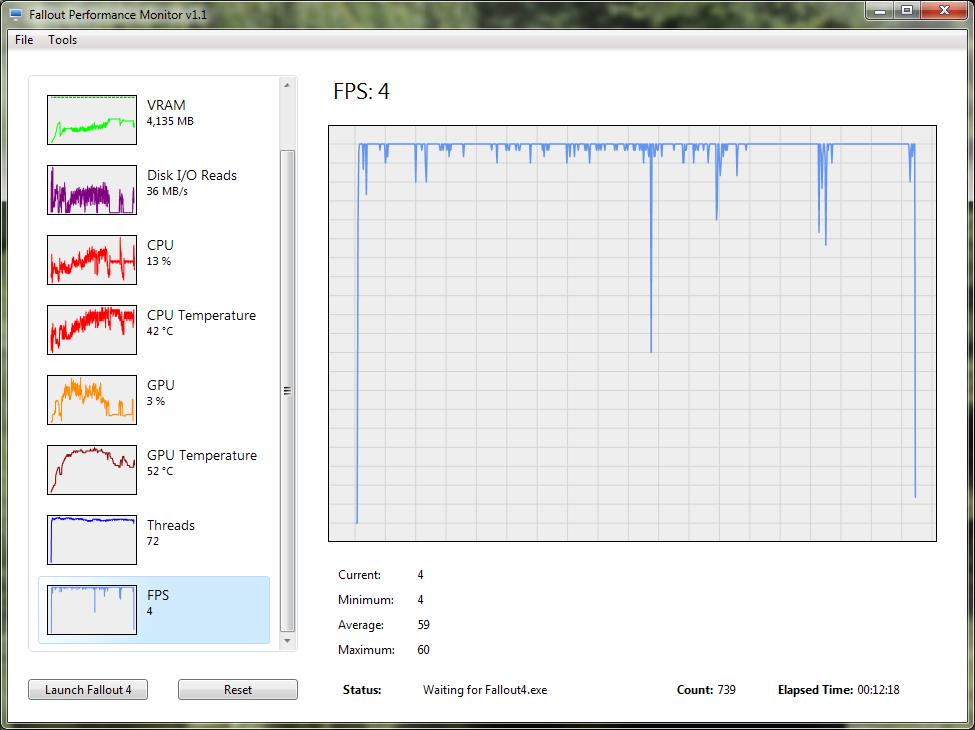Click the app icon in title bar

[16, 14]
